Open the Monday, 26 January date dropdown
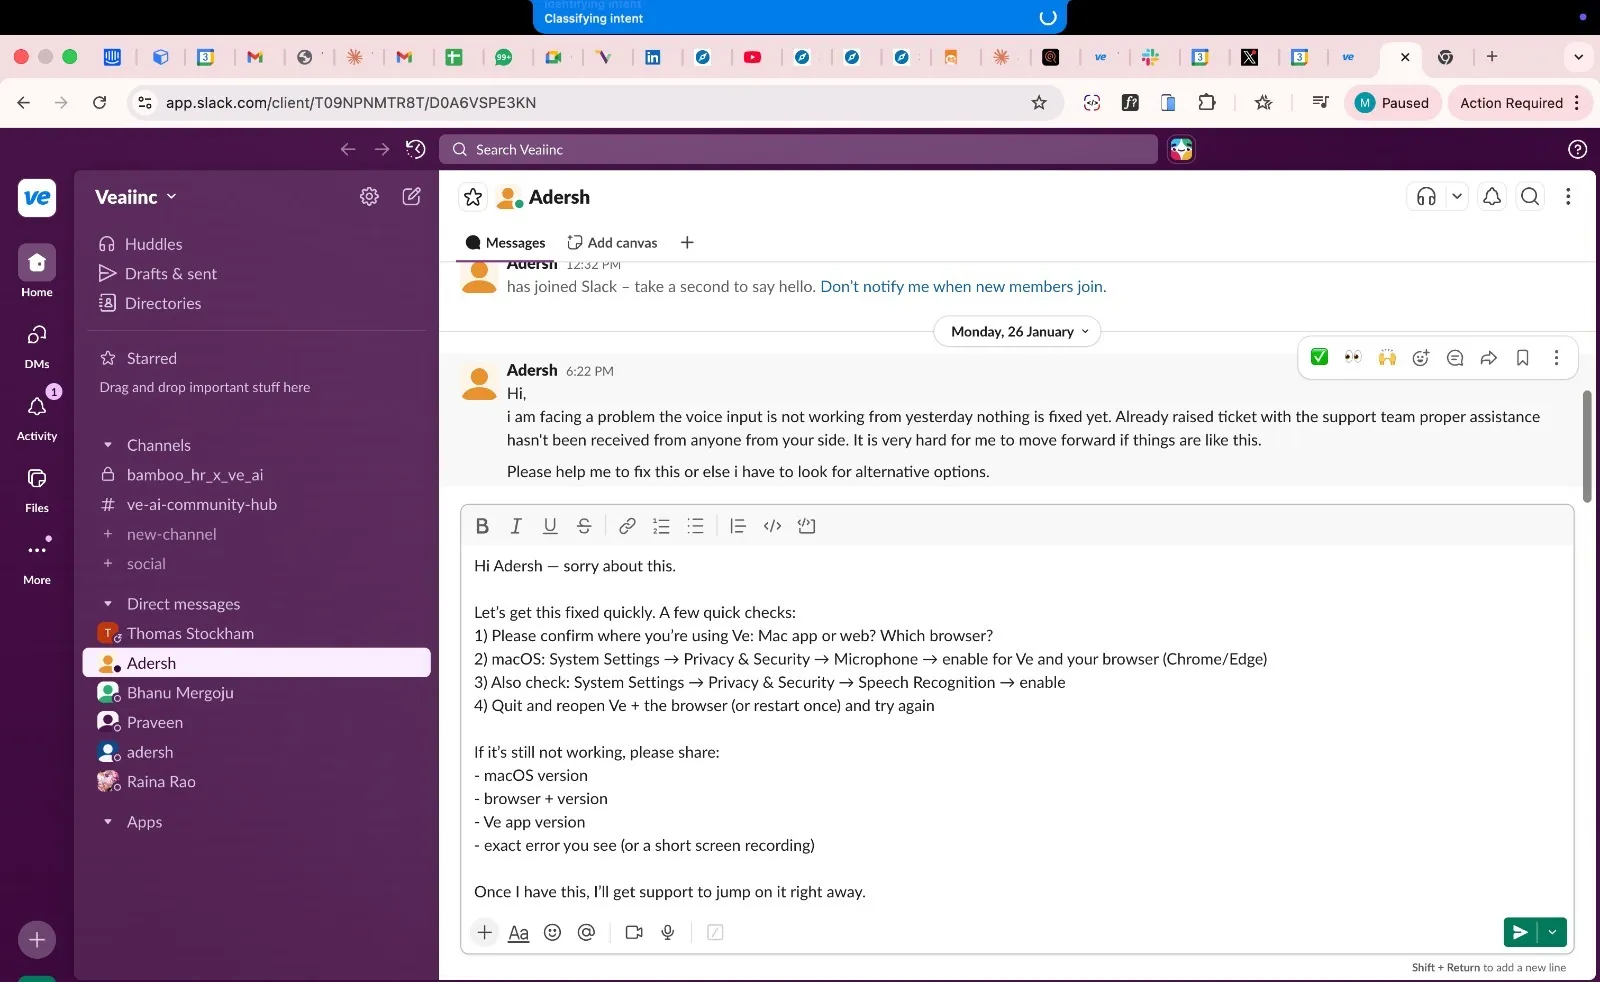 point(1017,332)
